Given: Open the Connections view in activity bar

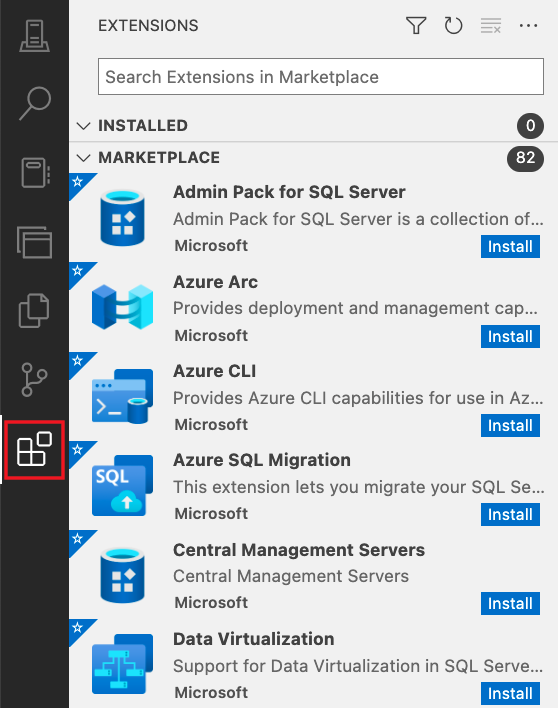Looking at the screenshot, I should click(34, 36).
